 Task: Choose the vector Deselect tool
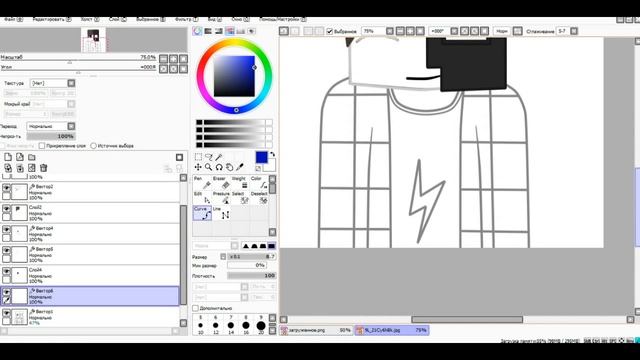tap(259, 198)
